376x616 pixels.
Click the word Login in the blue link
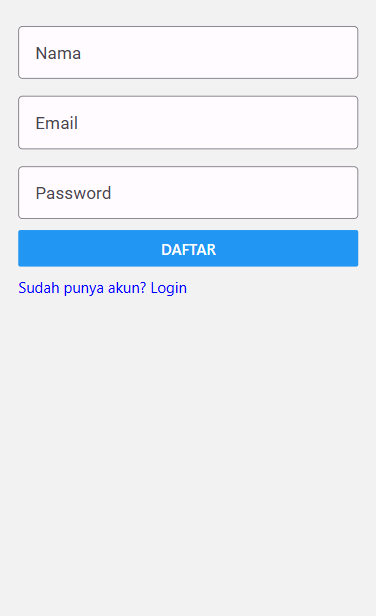[169, 288]
